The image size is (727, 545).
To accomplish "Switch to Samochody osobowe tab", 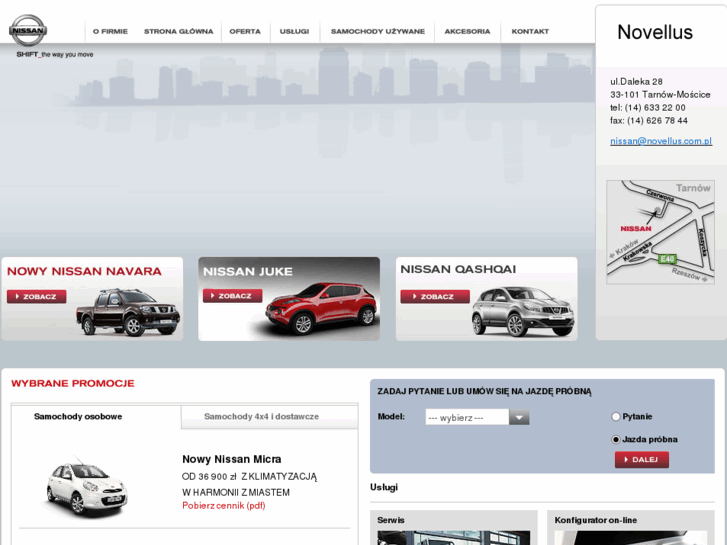I will tap(78, 417).
